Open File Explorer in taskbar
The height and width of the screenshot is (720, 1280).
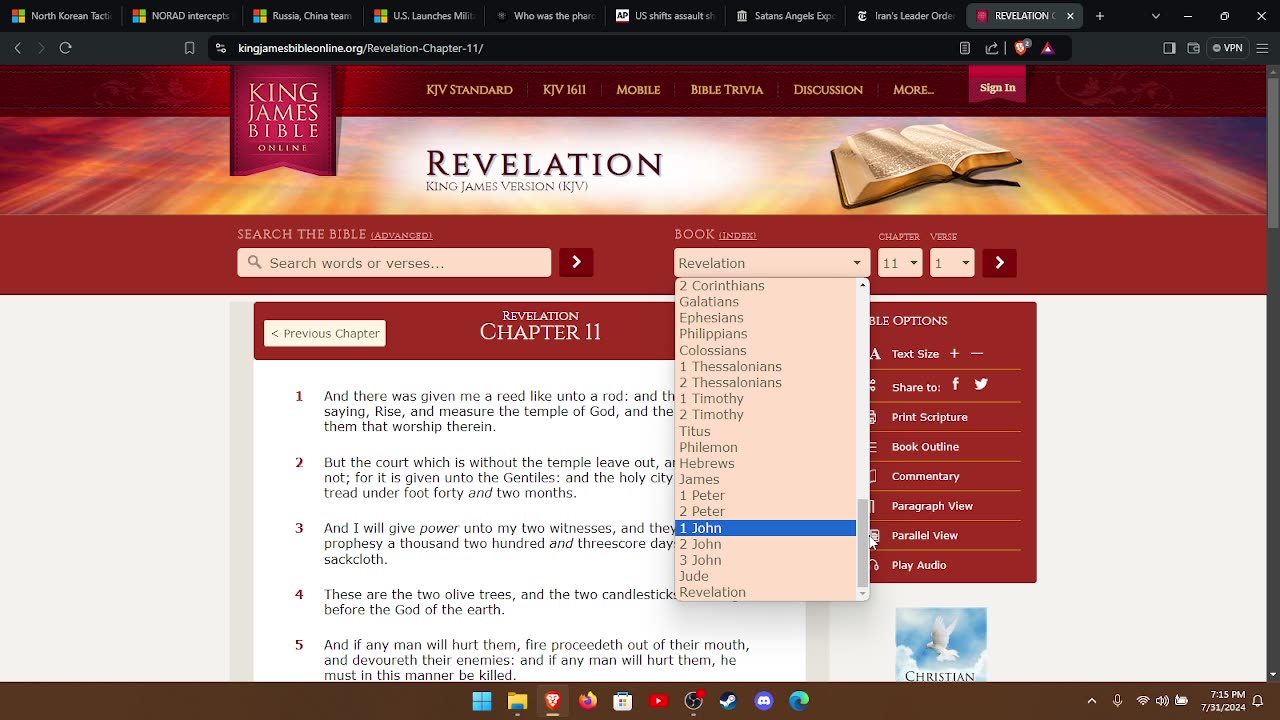pos(517,701)
